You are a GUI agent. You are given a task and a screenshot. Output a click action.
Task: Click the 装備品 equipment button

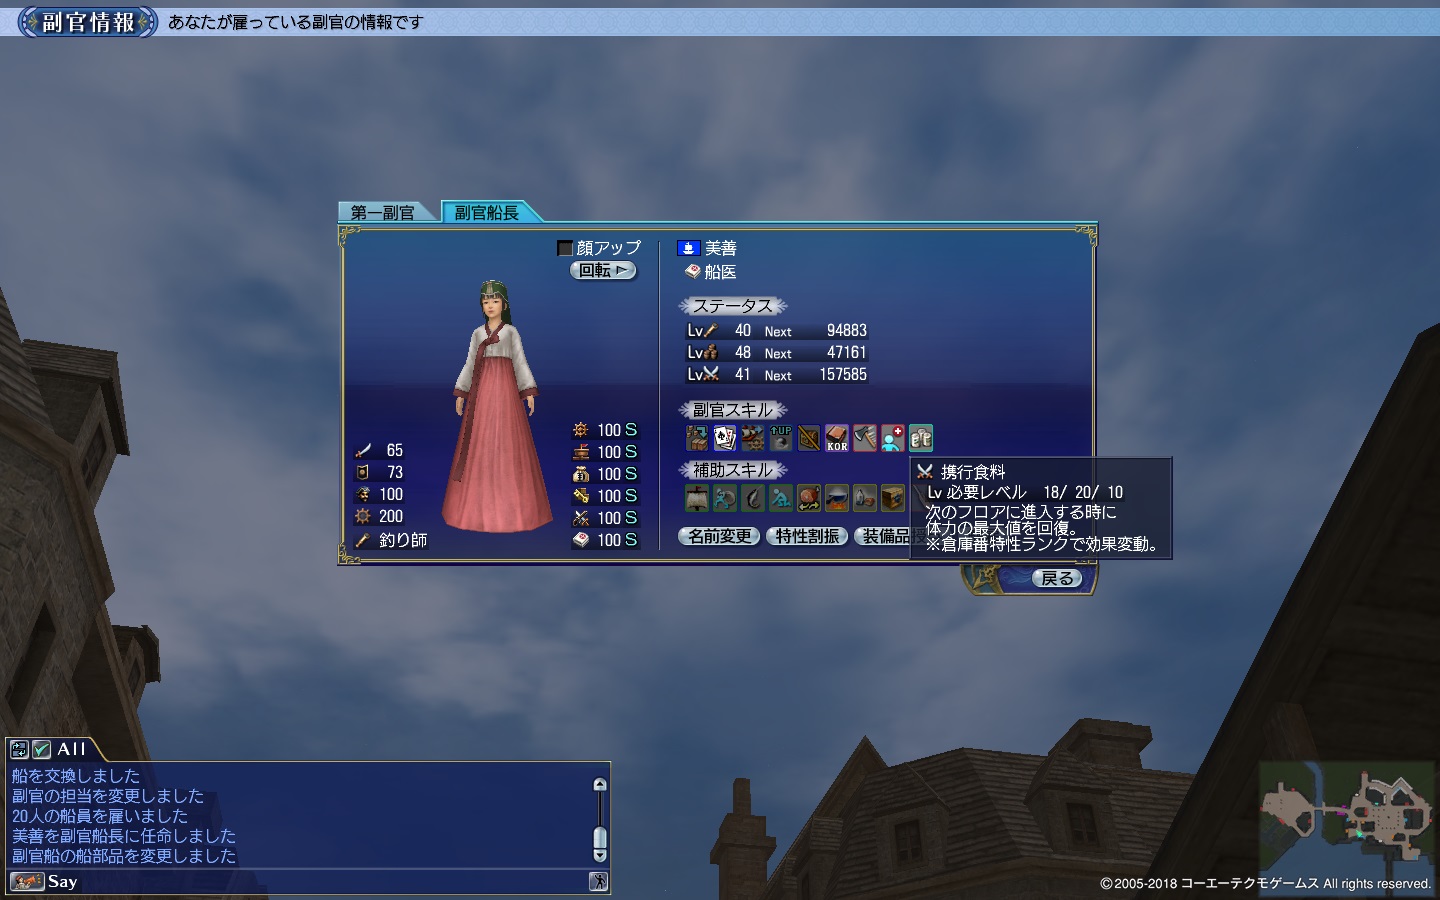tap(883, 536)
